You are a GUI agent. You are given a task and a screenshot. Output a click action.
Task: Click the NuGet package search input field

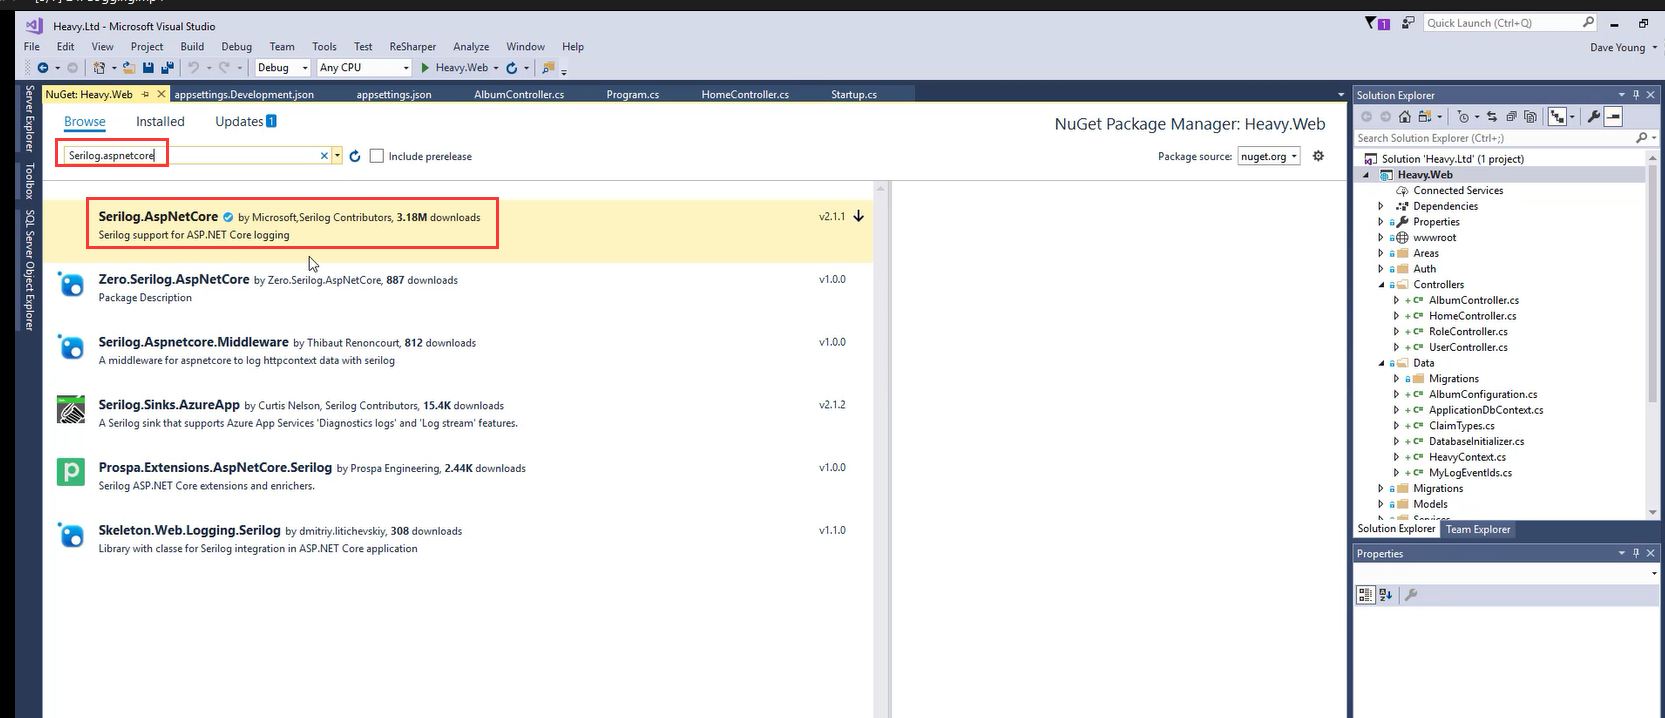[x=192, y=156]
